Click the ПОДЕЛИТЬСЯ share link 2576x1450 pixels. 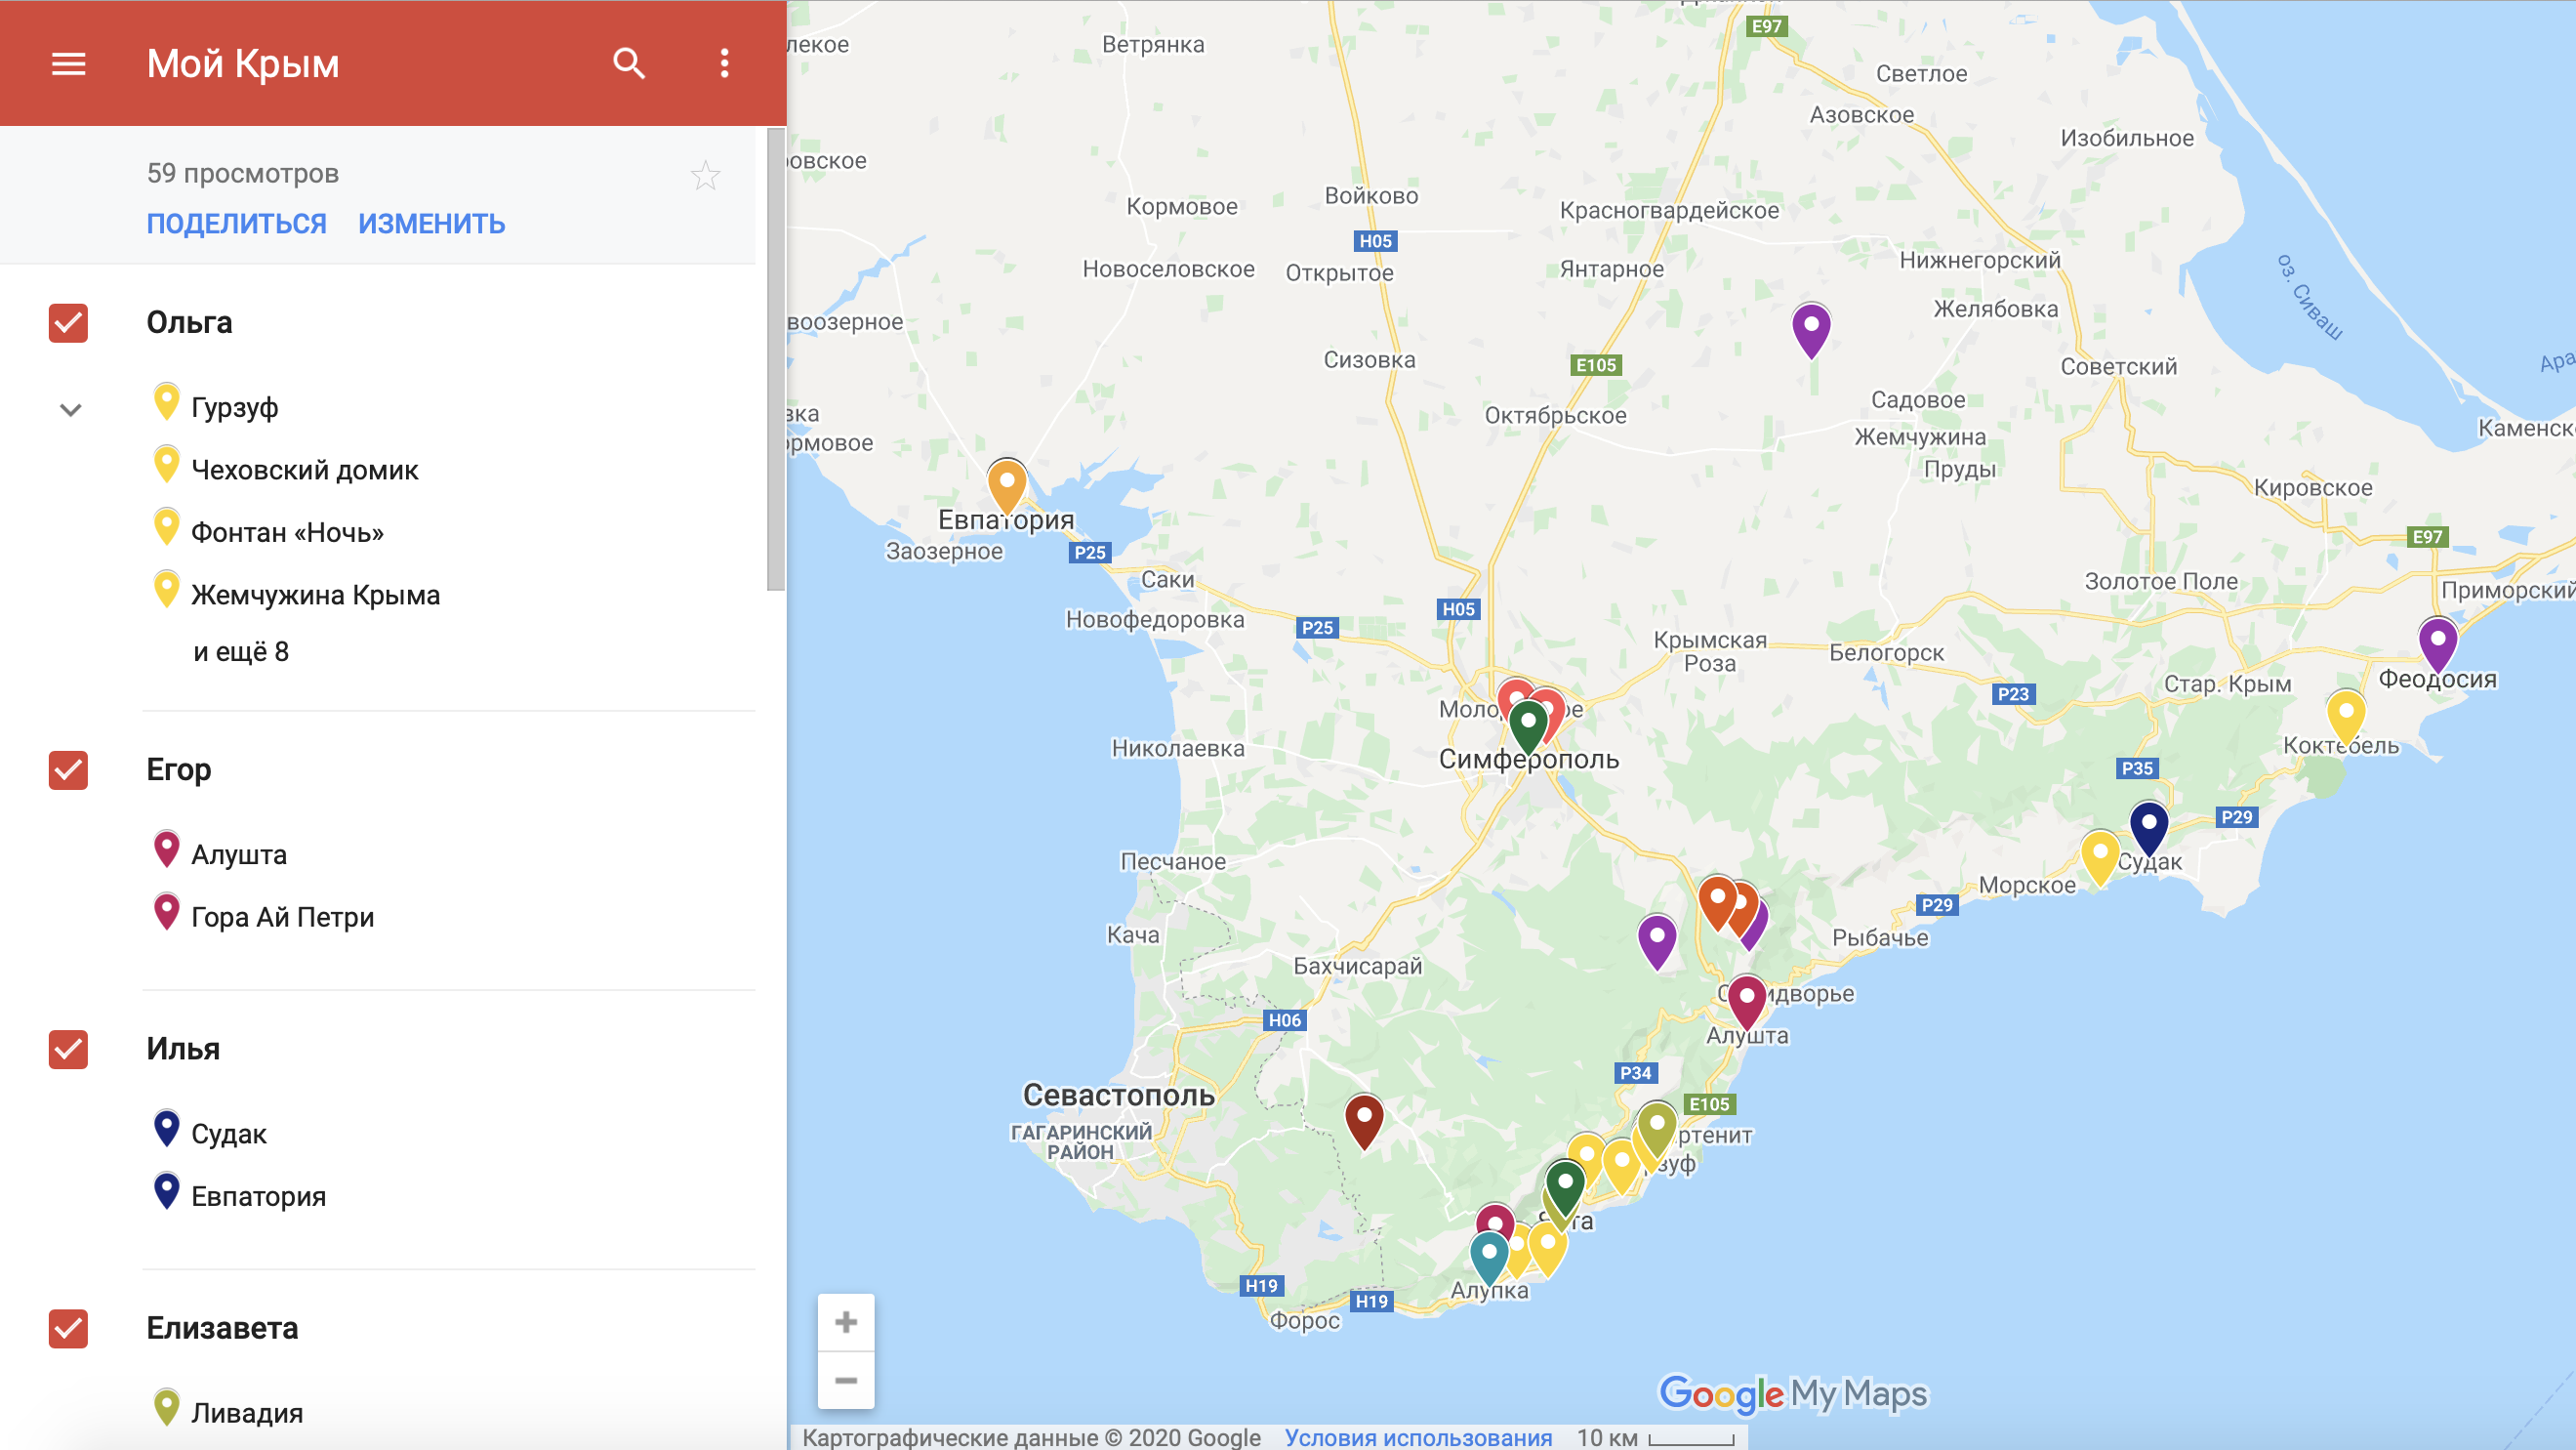pyautogui.click(x=236, y=223)
